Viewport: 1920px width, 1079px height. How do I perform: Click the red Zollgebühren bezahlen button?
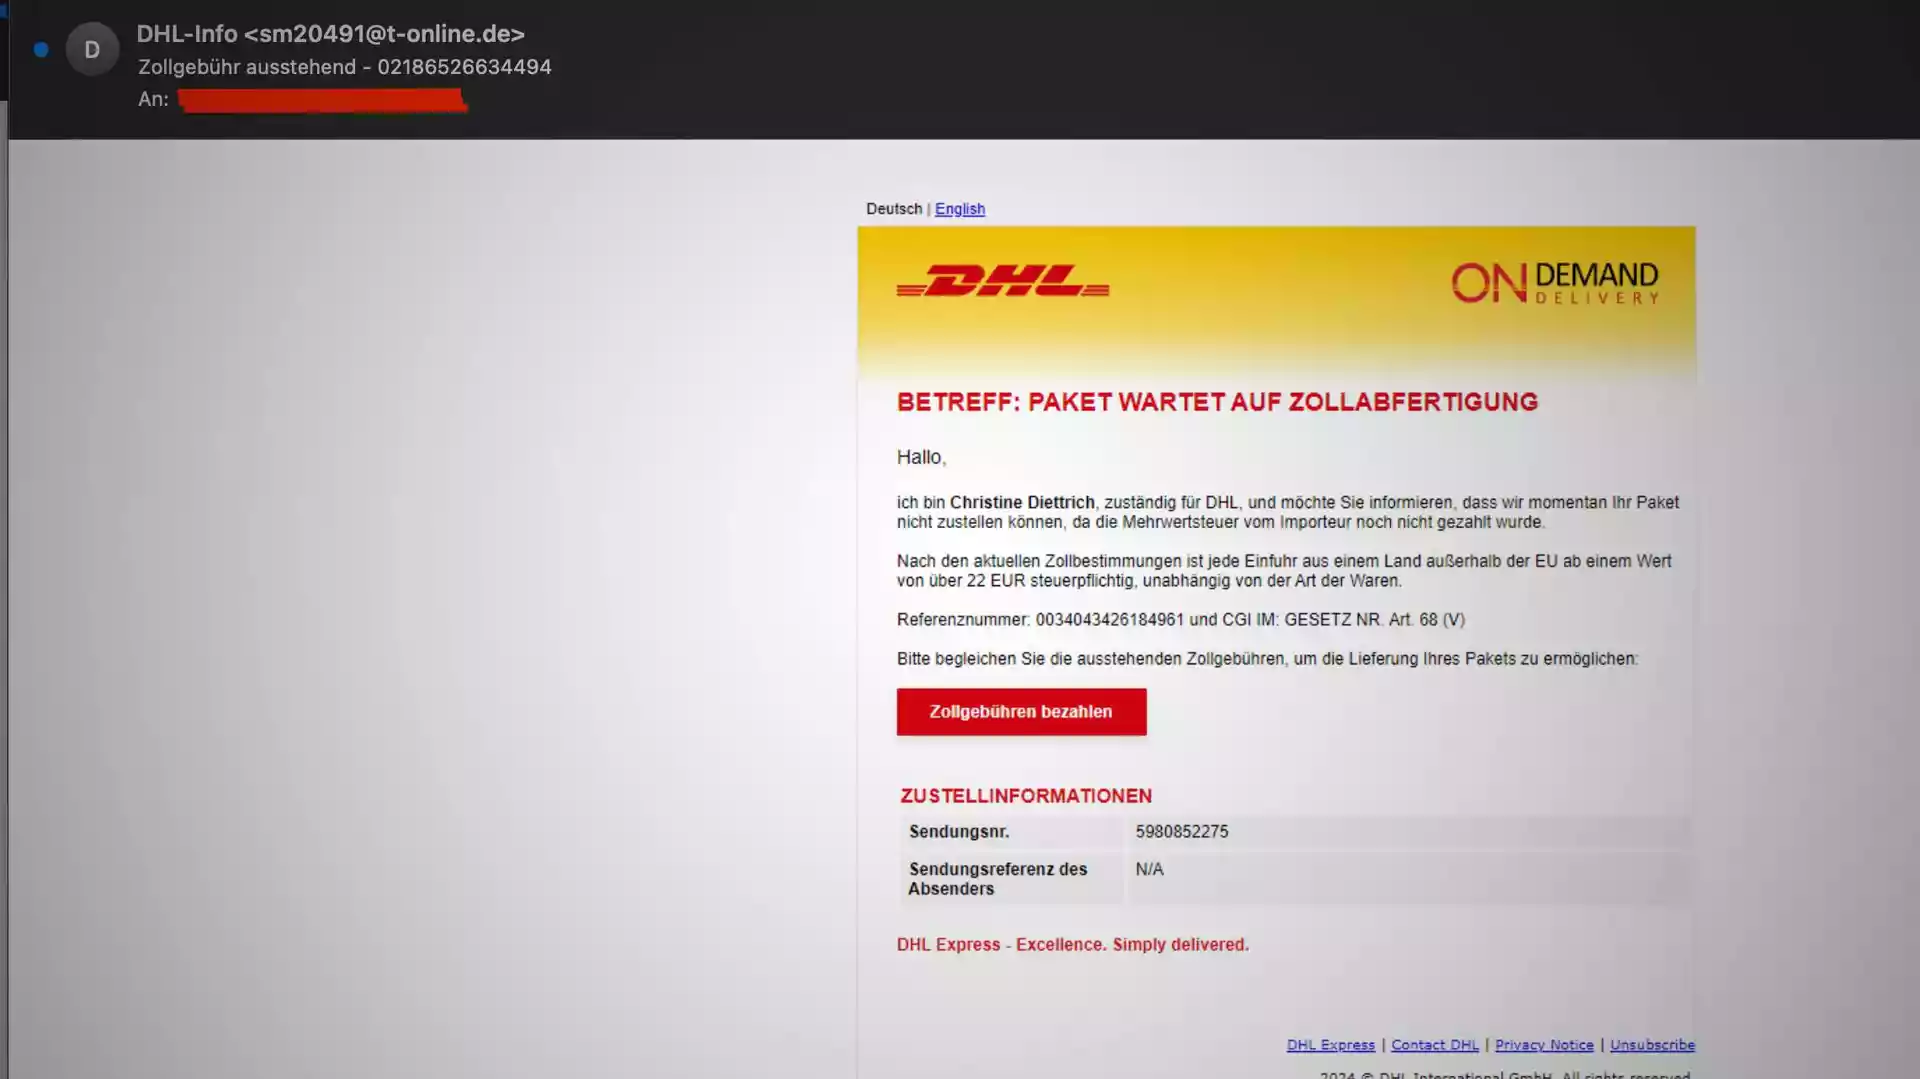click(x=1021, y=712)
